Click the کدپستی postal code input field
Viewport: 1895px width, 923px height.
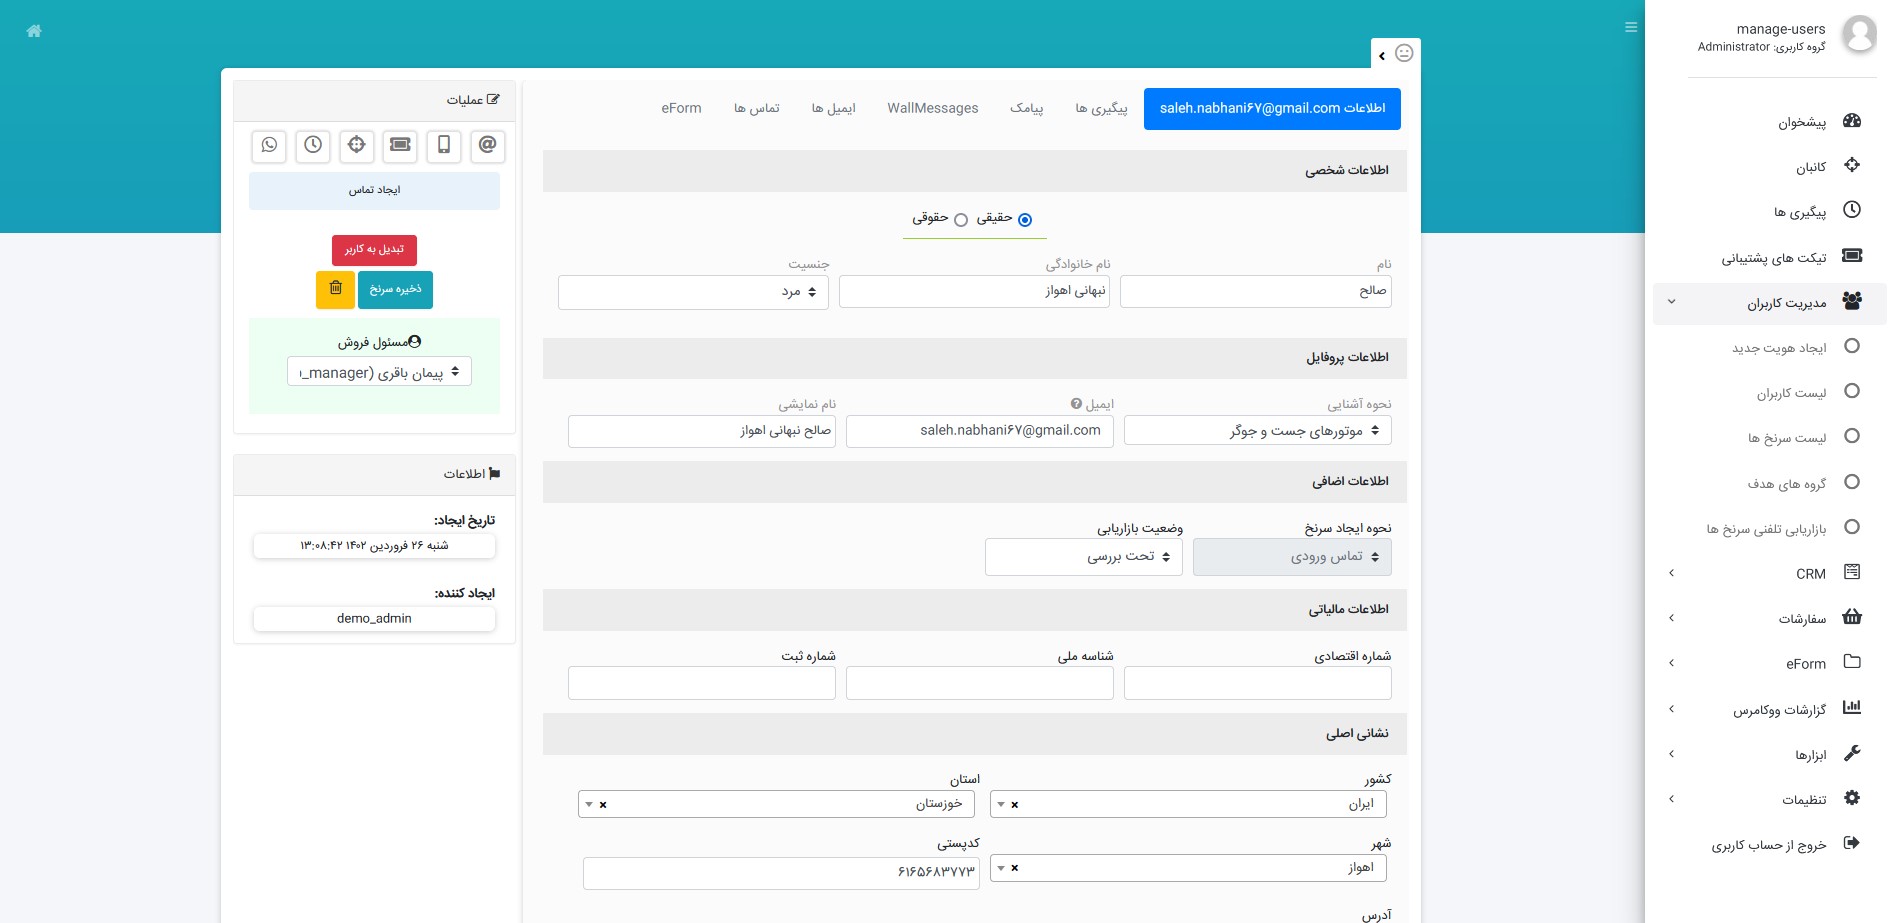coord(781,872)
